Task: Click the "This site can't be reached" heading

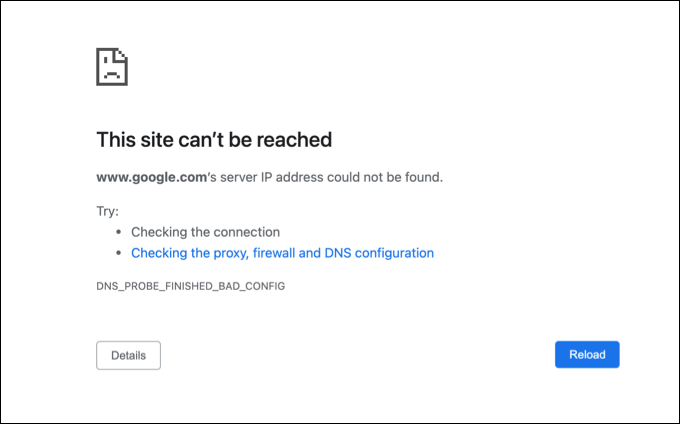Action: [214, 139]
